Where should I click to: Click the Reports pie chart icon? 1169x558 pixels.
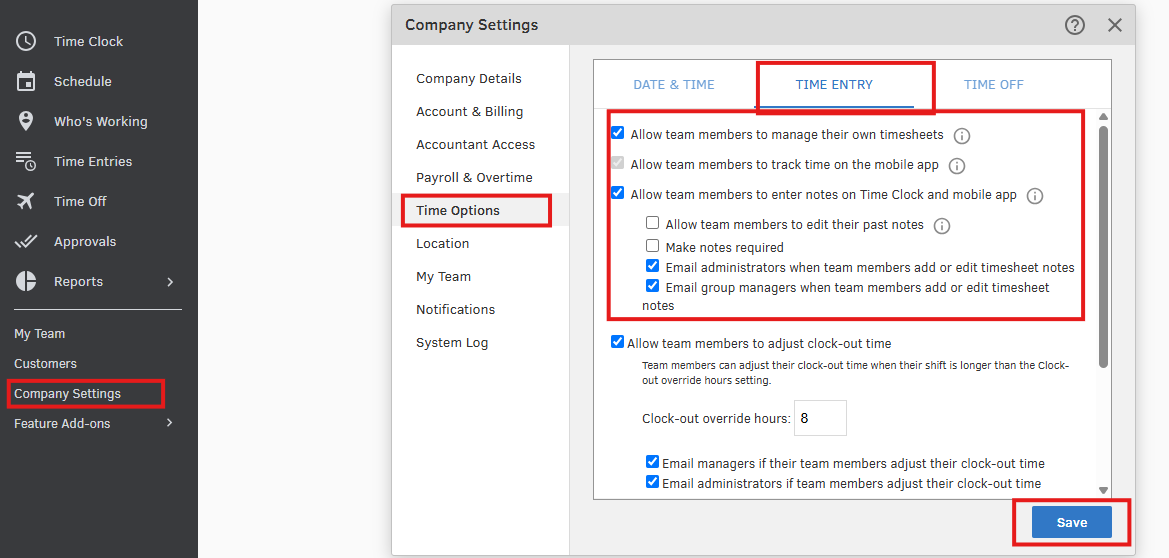[26, 281]
